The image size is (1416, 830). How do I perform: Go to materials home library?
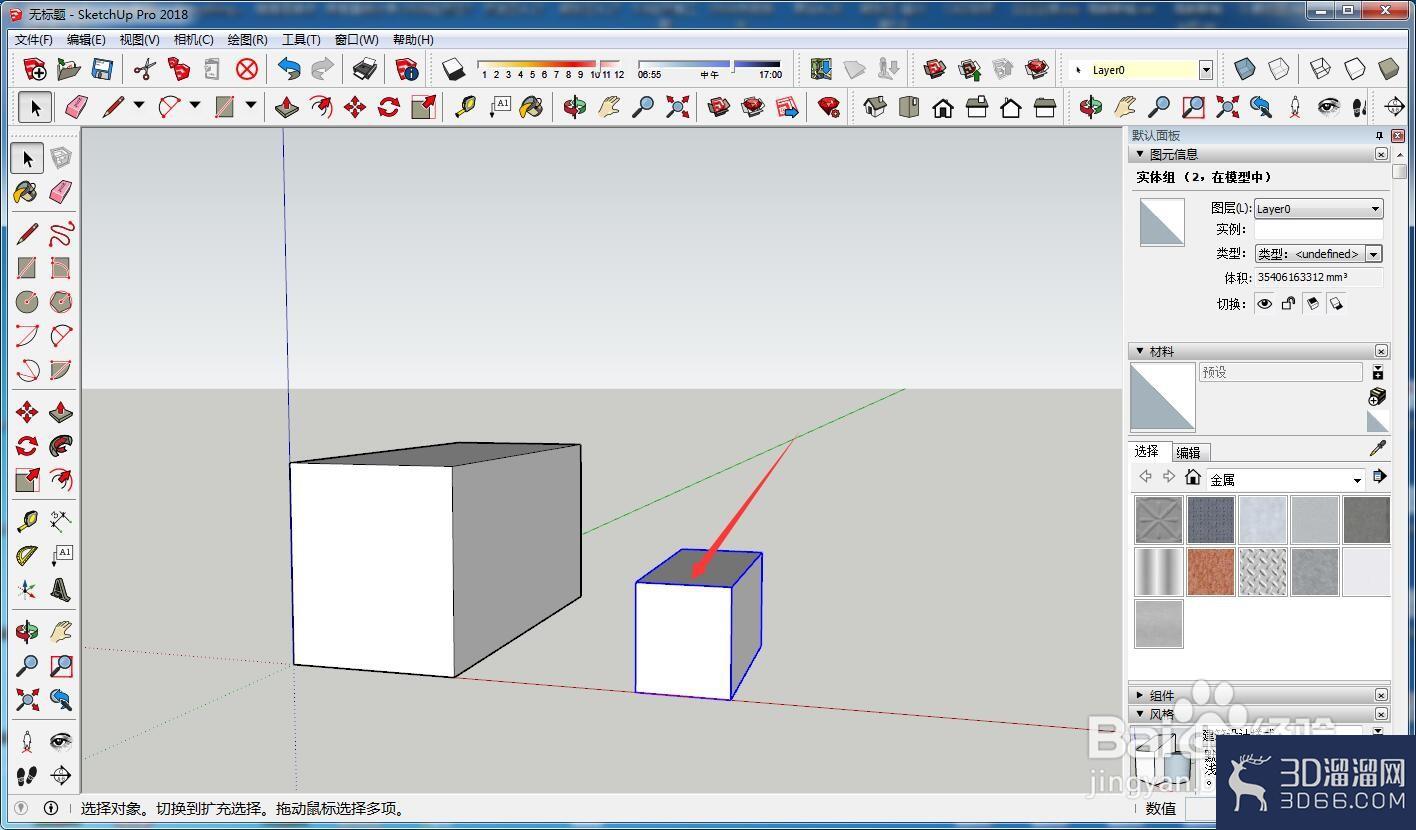(x=1192, y=477)
